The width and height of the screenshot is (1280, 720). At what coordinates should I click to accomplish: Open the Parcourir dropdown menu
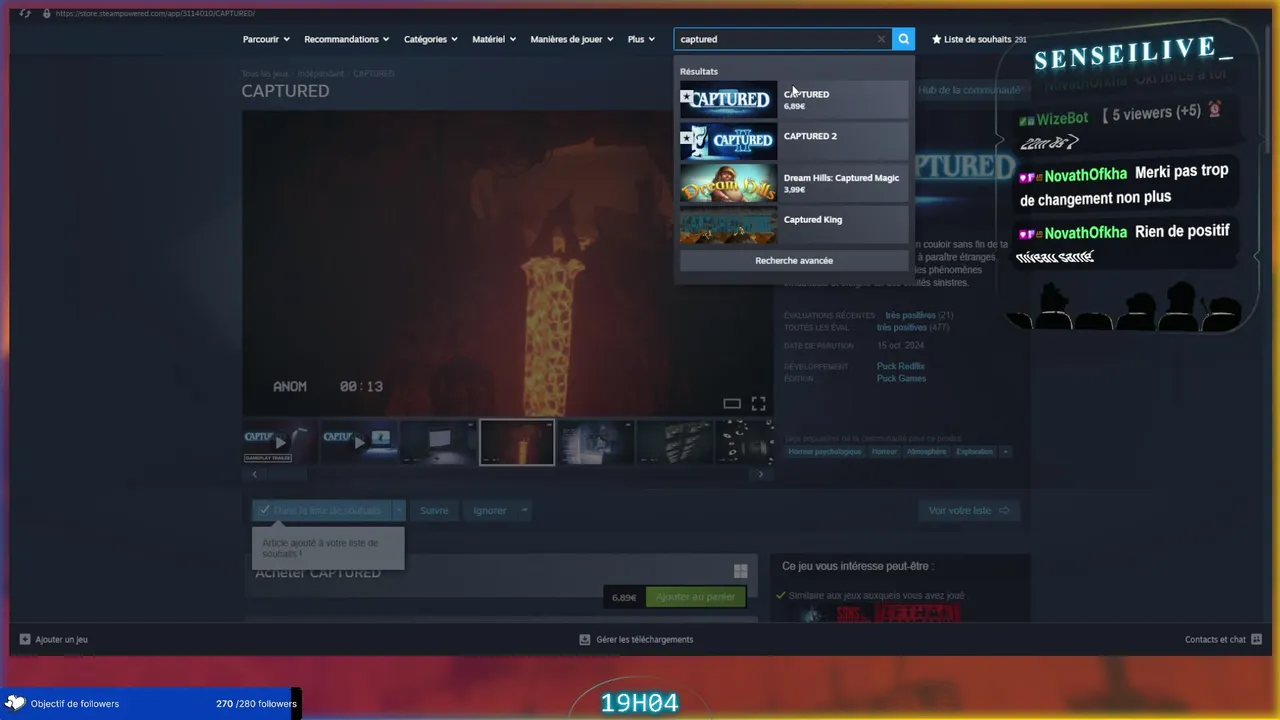coord(266,39)
